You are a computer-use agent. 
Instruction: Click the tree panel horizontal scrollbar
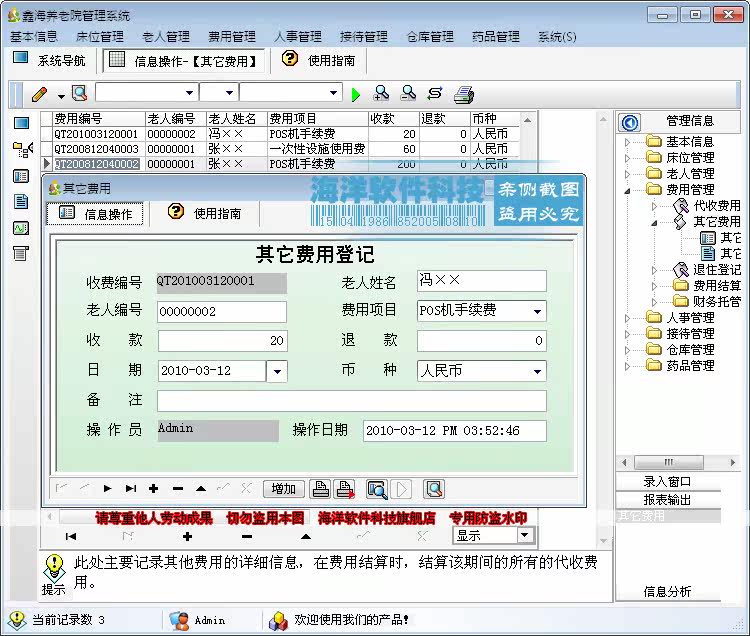click(679, 462)
